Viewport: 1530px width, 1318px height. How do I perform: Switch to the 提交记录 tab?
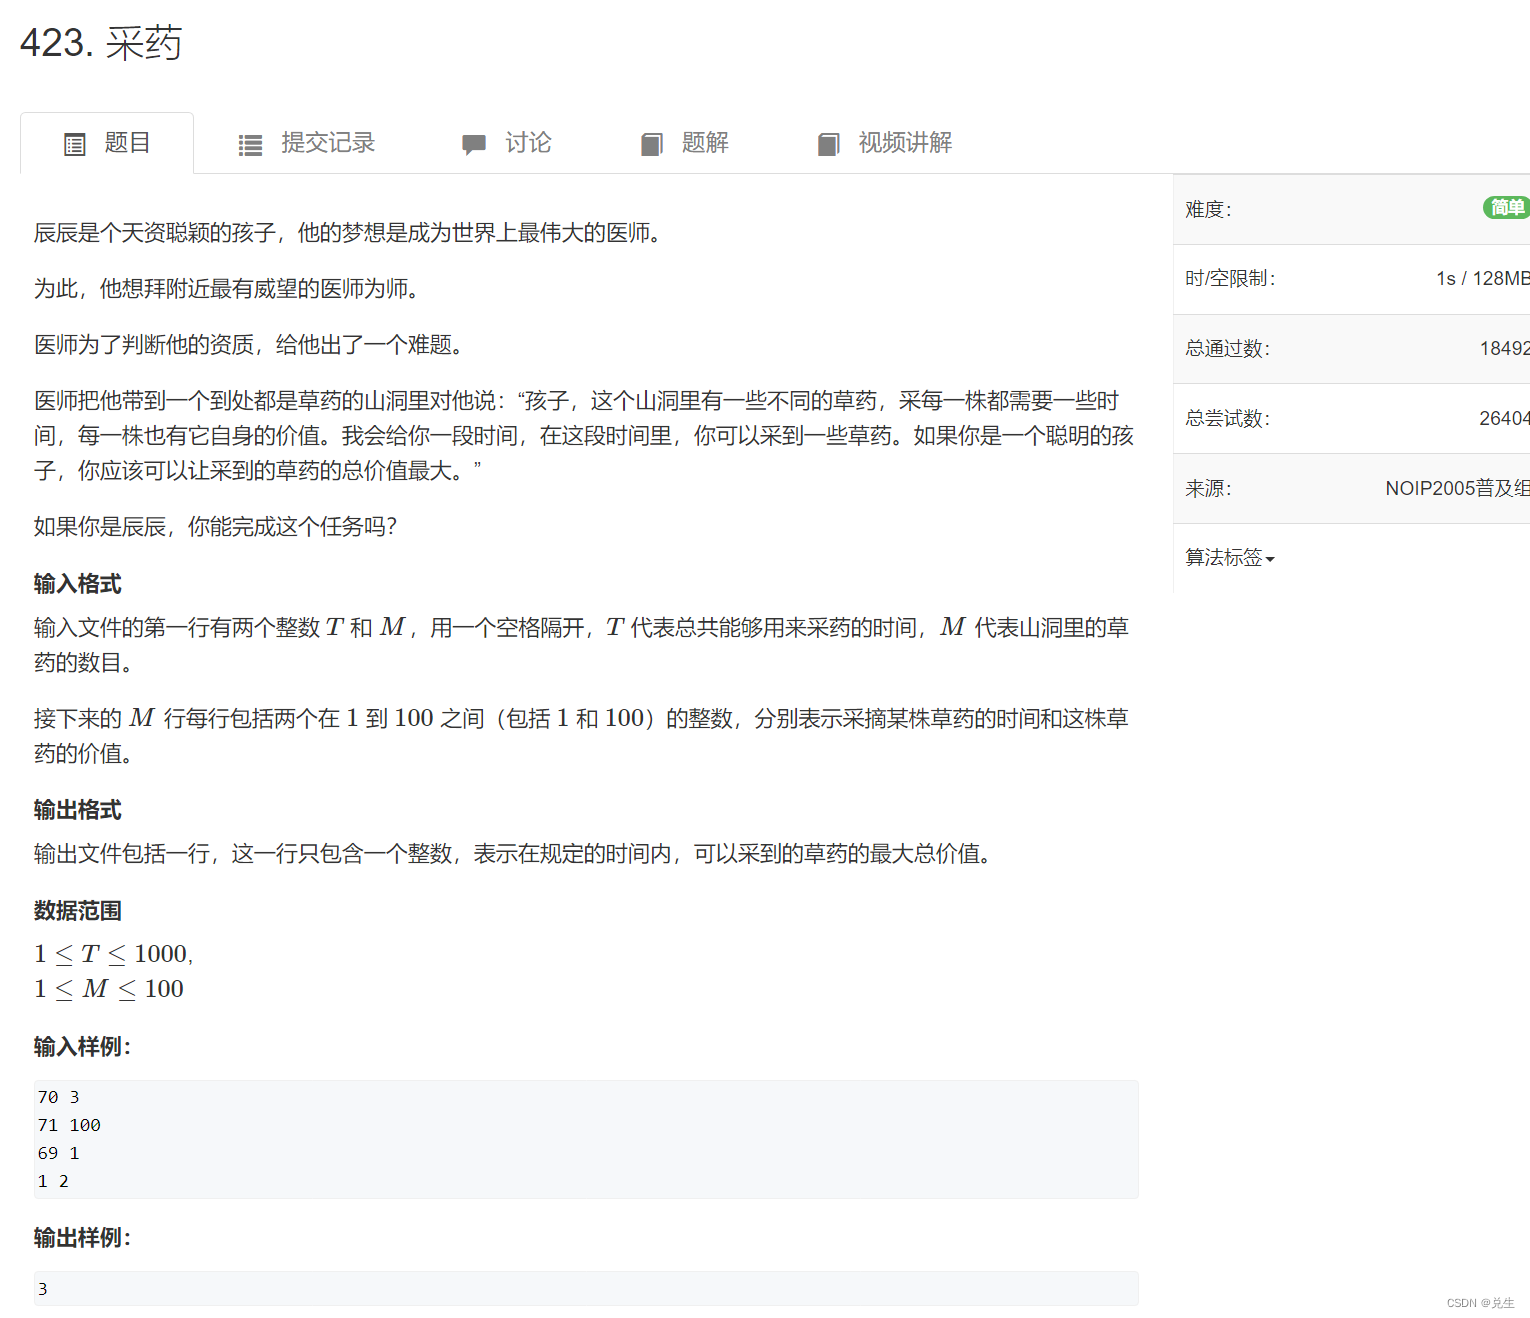306,143
